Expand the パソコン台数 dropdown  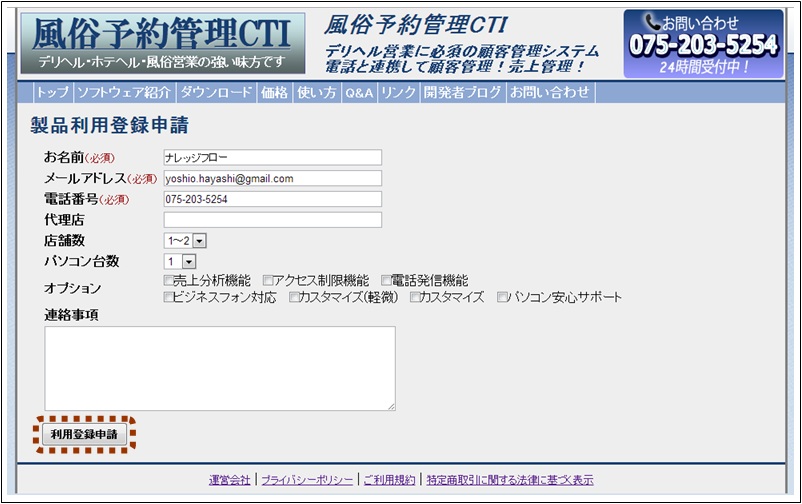point(179,261)
